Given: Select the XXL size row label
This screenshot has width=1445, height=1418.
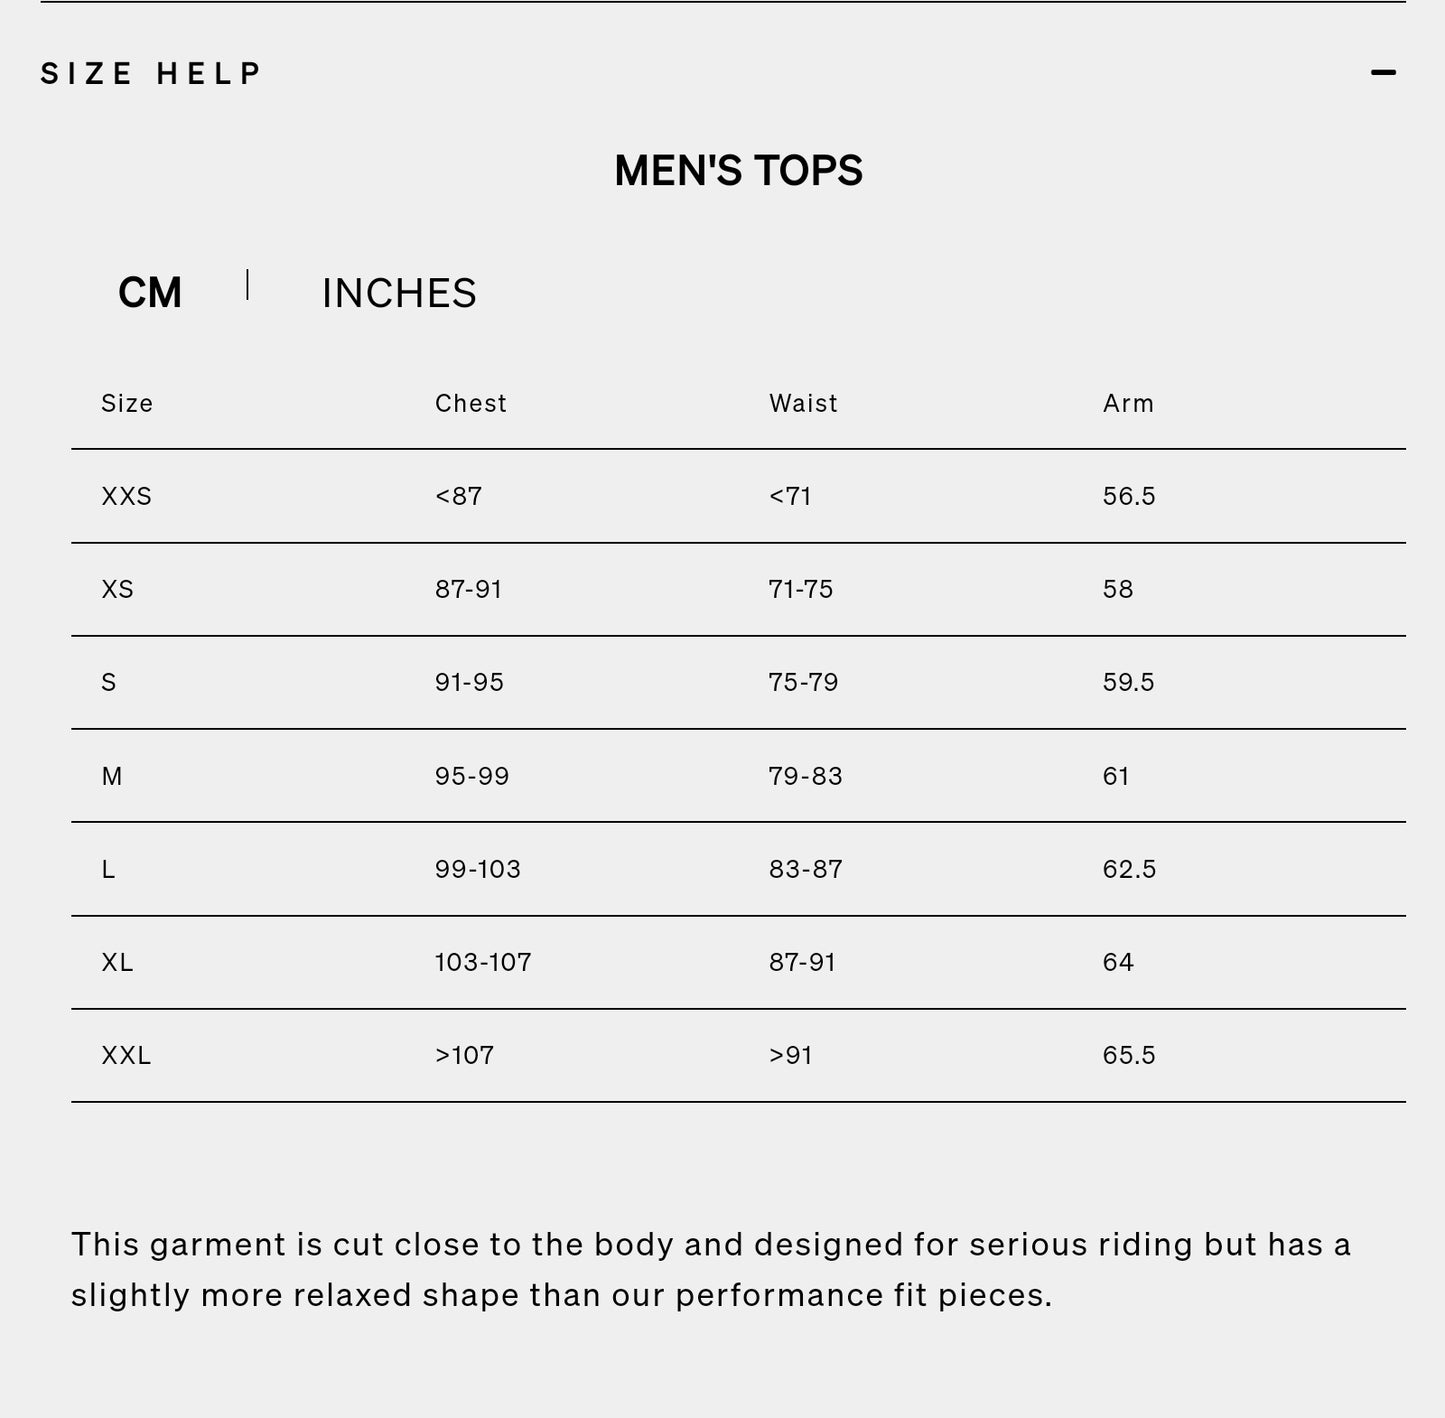Looking at the screenshot, I should [x=126, y=1055].
